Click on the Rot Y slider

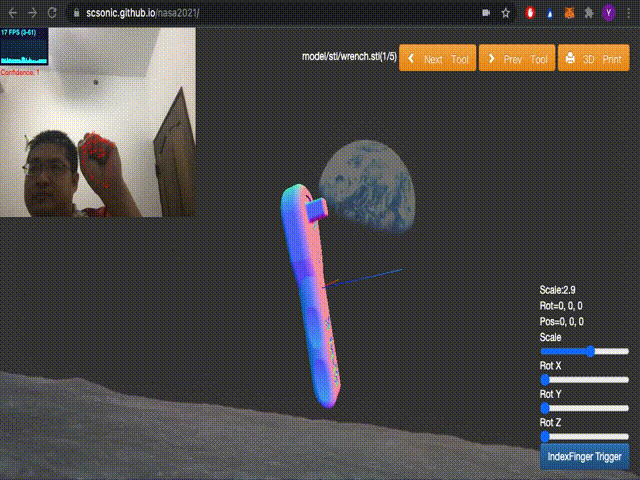point(585,408)
